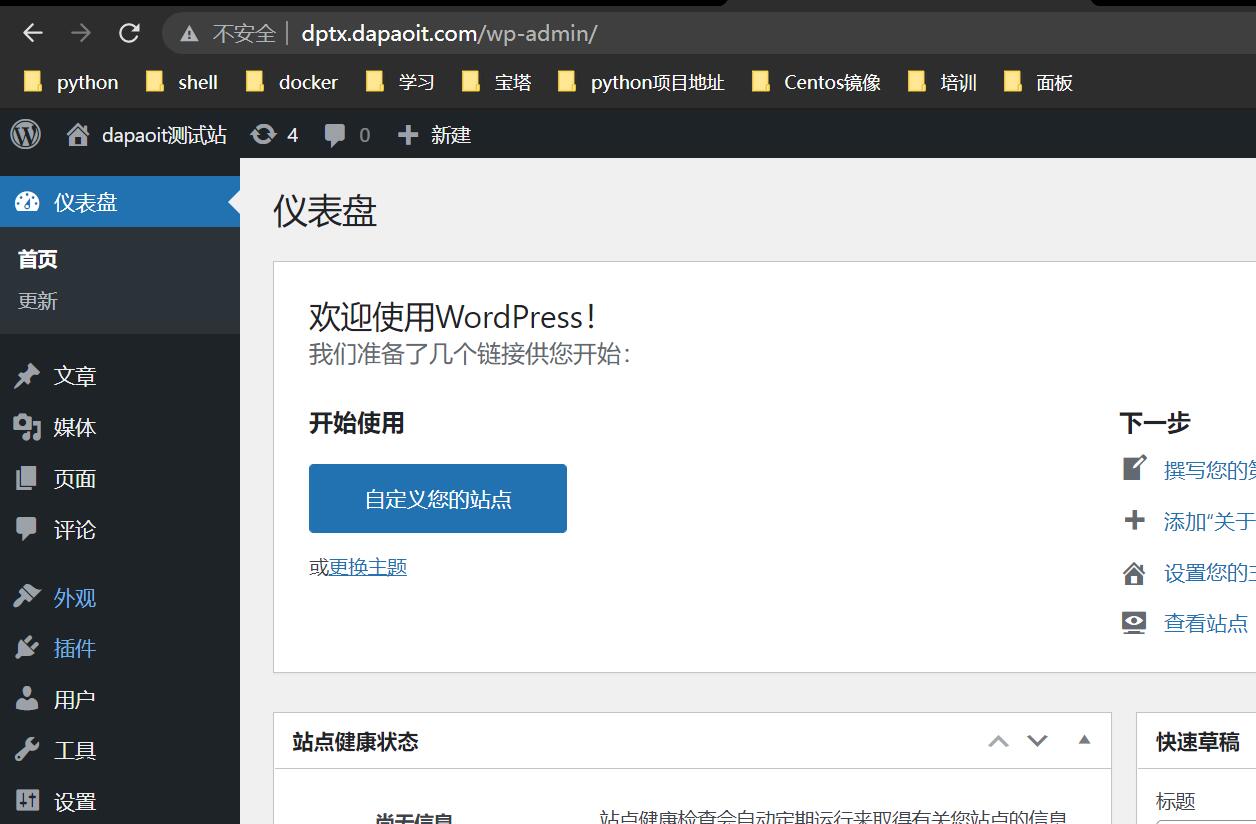Select 首页 in the dashboard submenu
Screen dimensions: 1256x824
[38, 259]
